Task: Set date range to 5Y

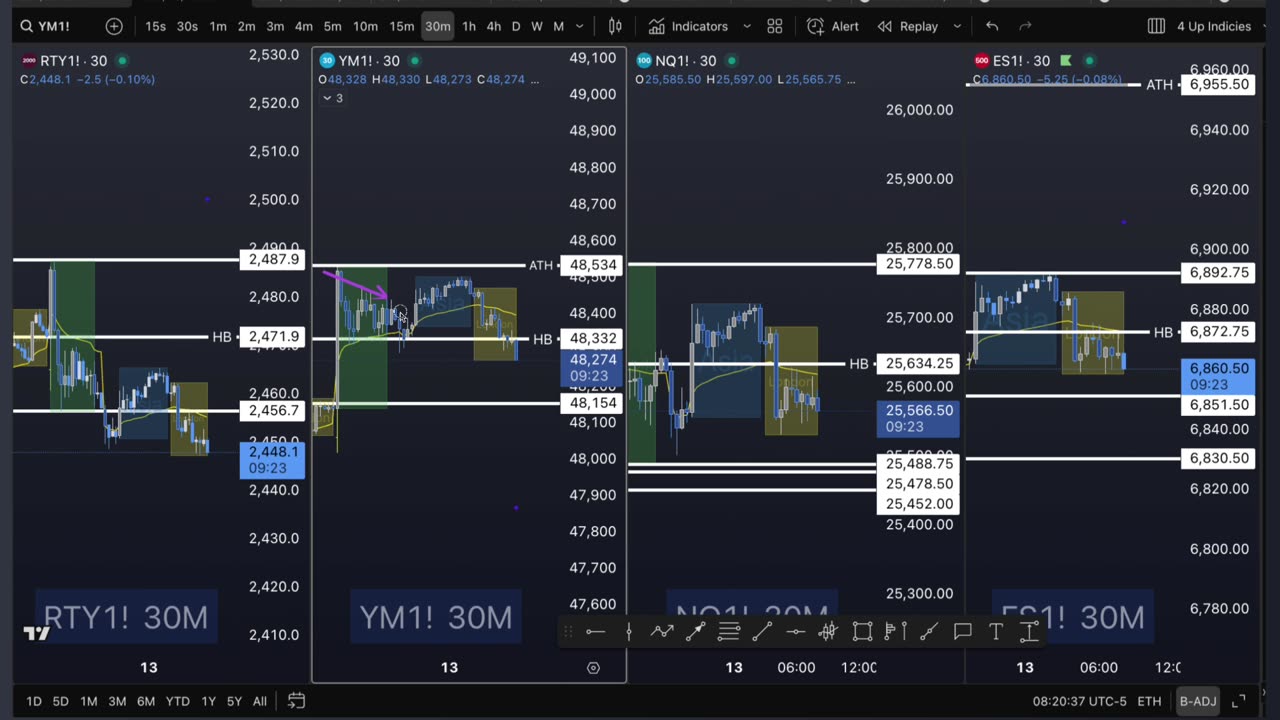Action: click(234, 701)
